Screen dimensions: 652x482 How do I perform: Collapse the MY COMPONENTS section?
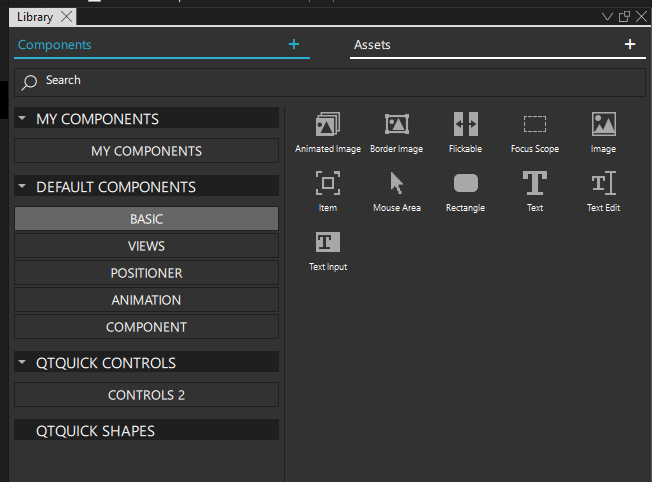(x=23, y=119)
